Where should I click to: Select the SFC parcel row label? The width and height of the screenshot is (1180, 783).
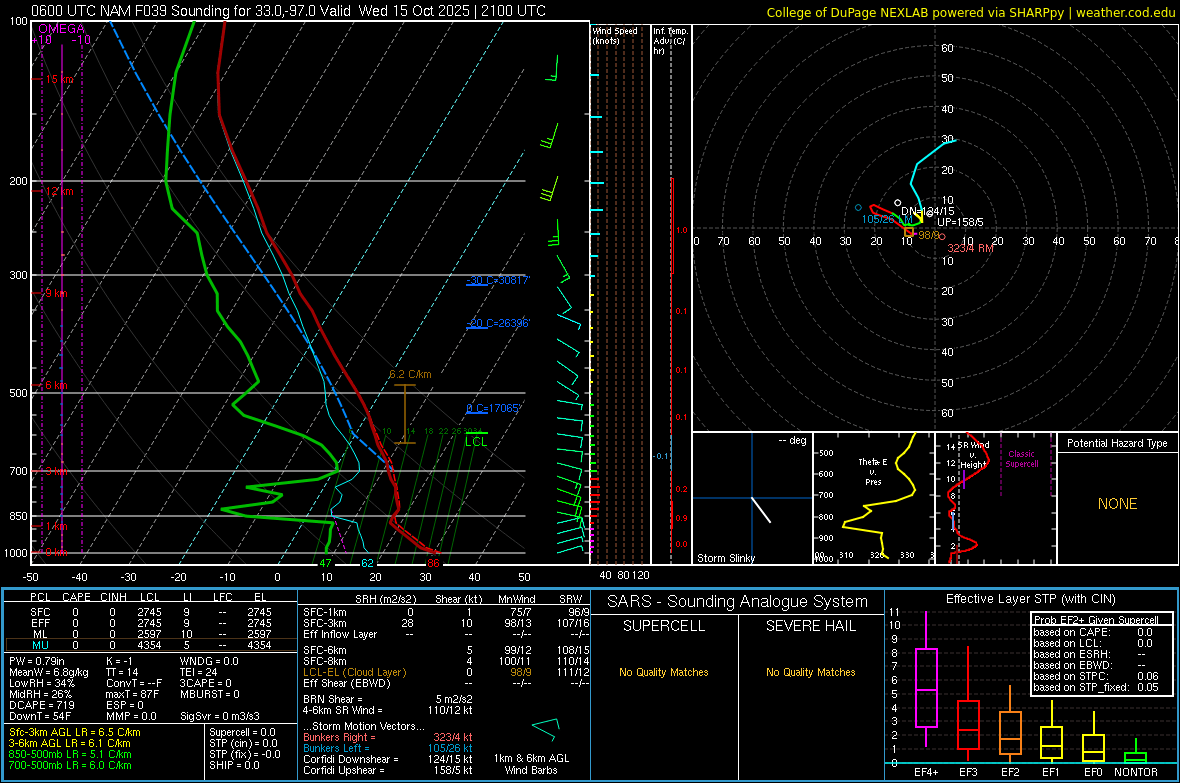click(x=40, y=612)
